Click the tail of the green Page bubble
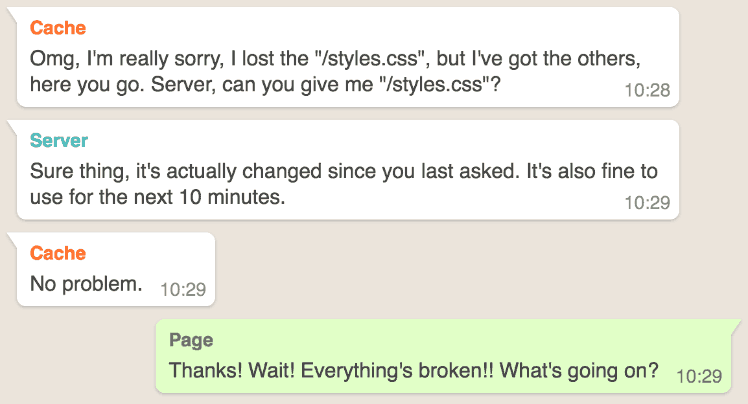 pyautogui.click(x=735, y=325)
